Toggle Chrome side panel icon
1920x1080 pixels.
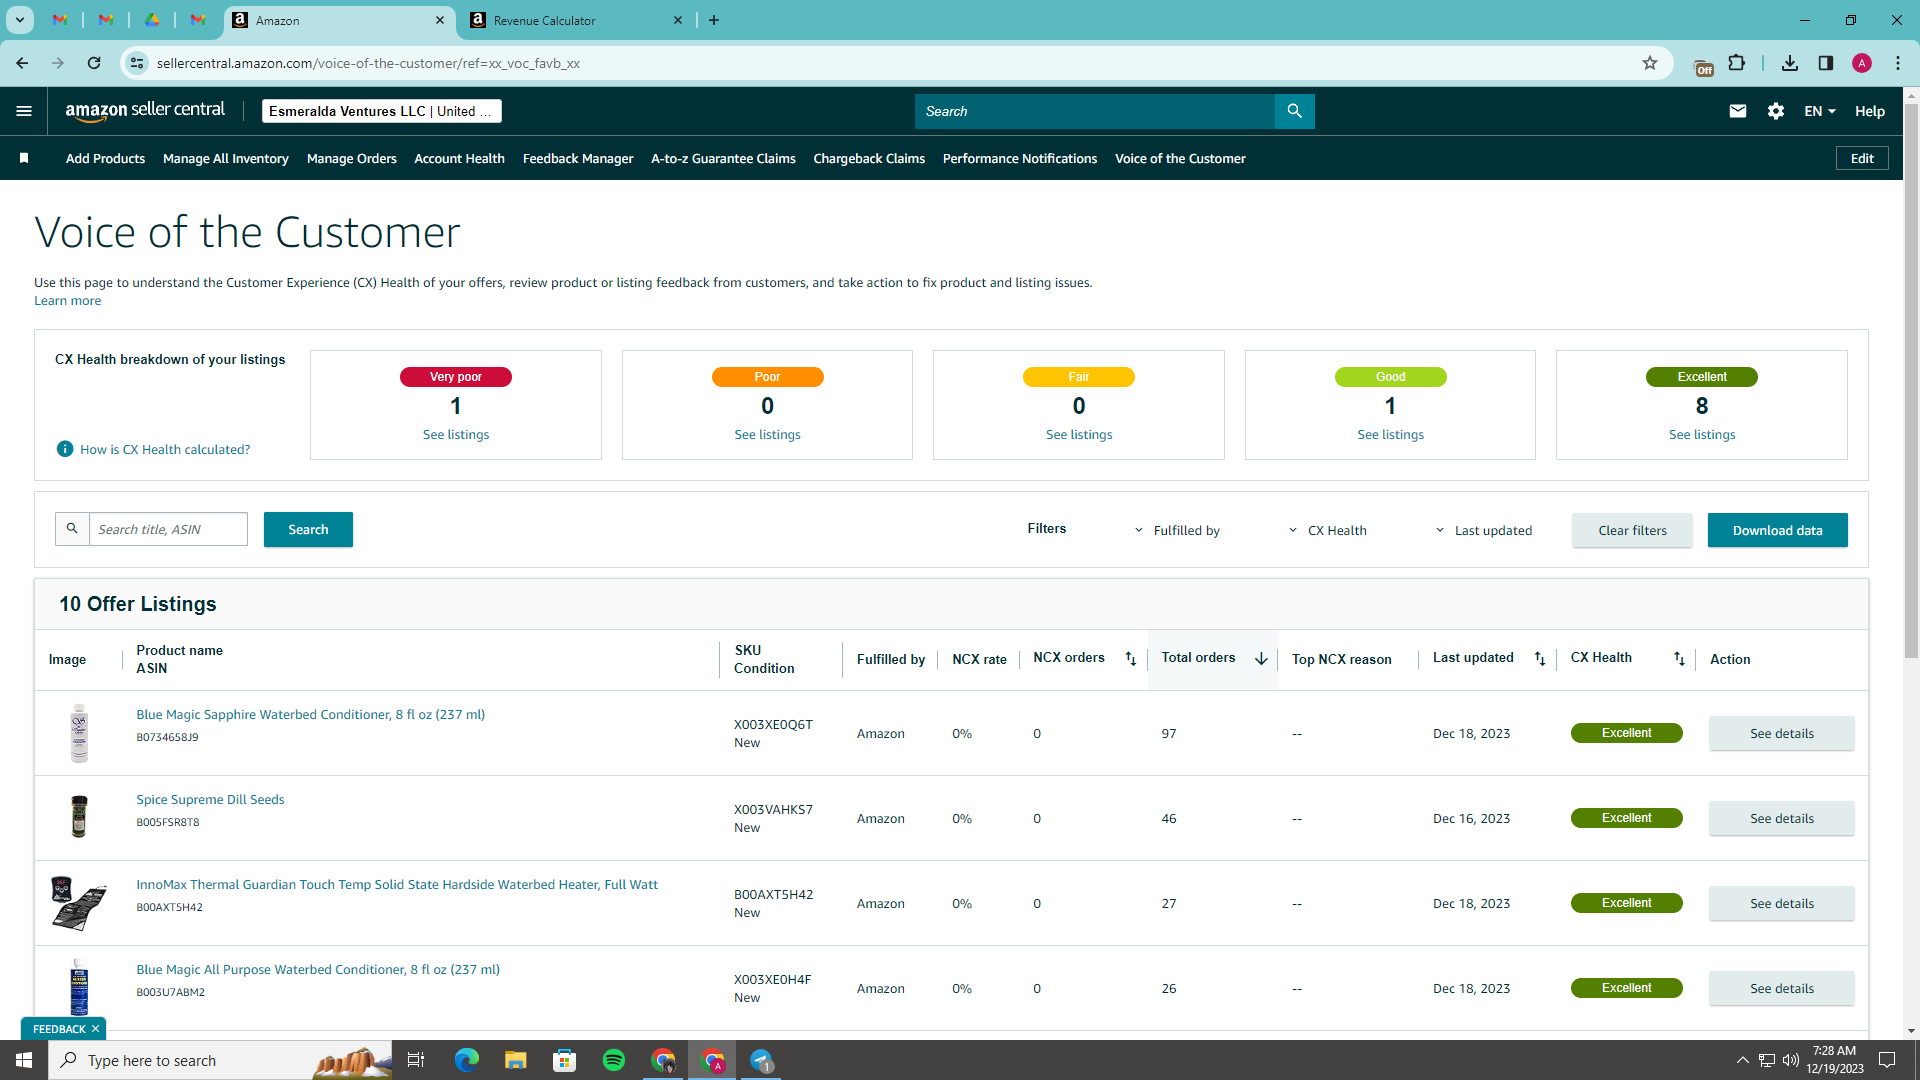[1826, 63]
